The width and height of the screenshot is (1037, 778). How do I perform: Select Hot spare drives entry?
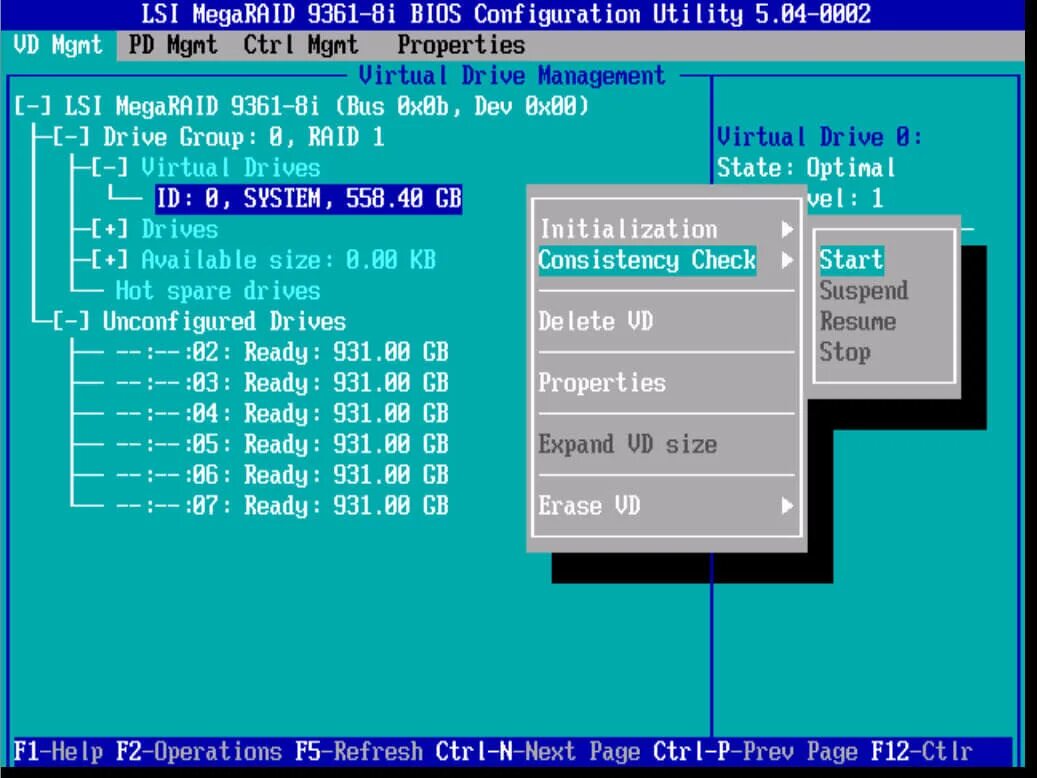(218, 291)
